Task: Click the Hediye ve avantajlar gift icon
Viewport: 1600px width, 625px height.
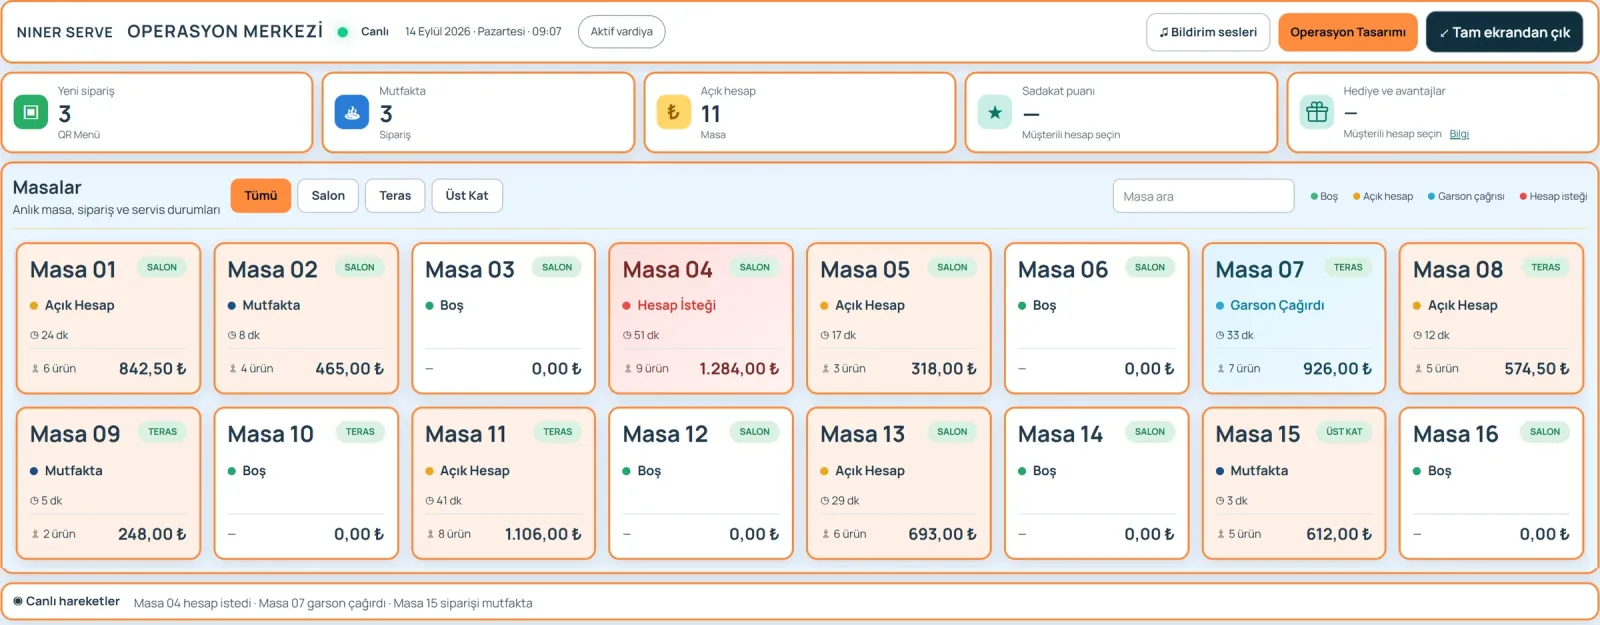Action: coord(1317,112)
